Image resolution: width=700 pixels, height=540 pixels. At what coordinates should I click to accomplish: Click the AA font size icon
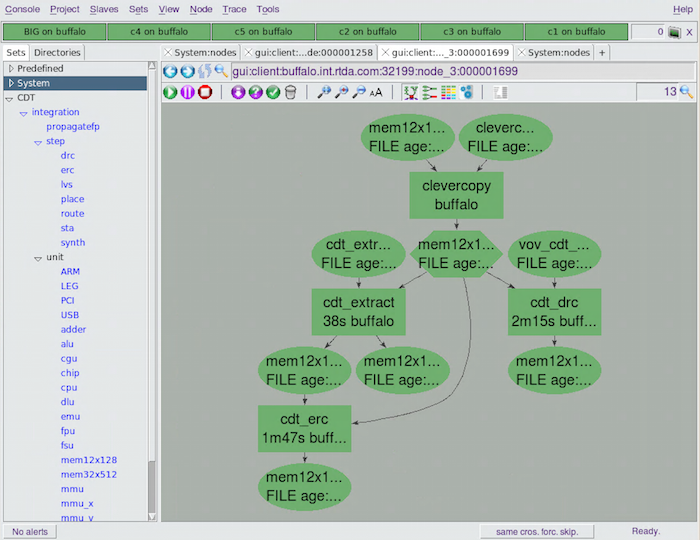point(376,92)
